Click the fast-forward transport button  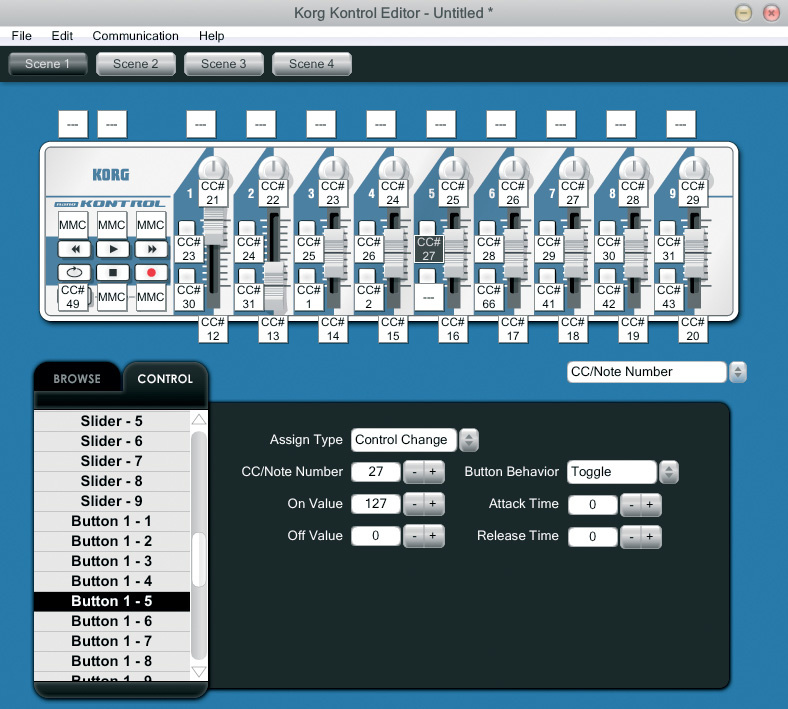151,249
